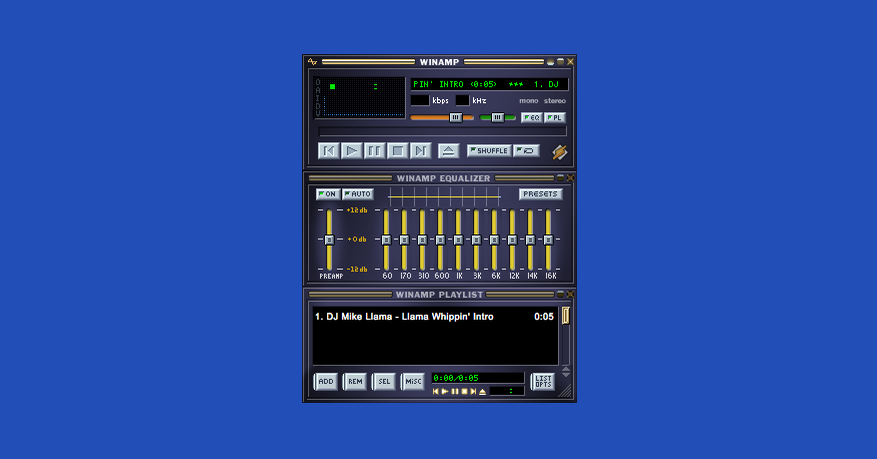This screenshot has width=877, height=459.
Task: Pause mini icon in playlist window
Action: coord(455,391)
